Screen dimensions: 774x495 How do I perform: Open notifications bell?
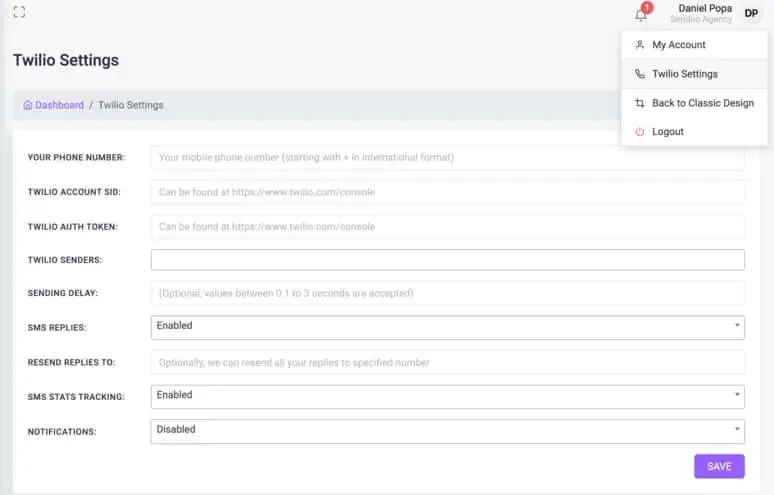(x=641, y=15)
